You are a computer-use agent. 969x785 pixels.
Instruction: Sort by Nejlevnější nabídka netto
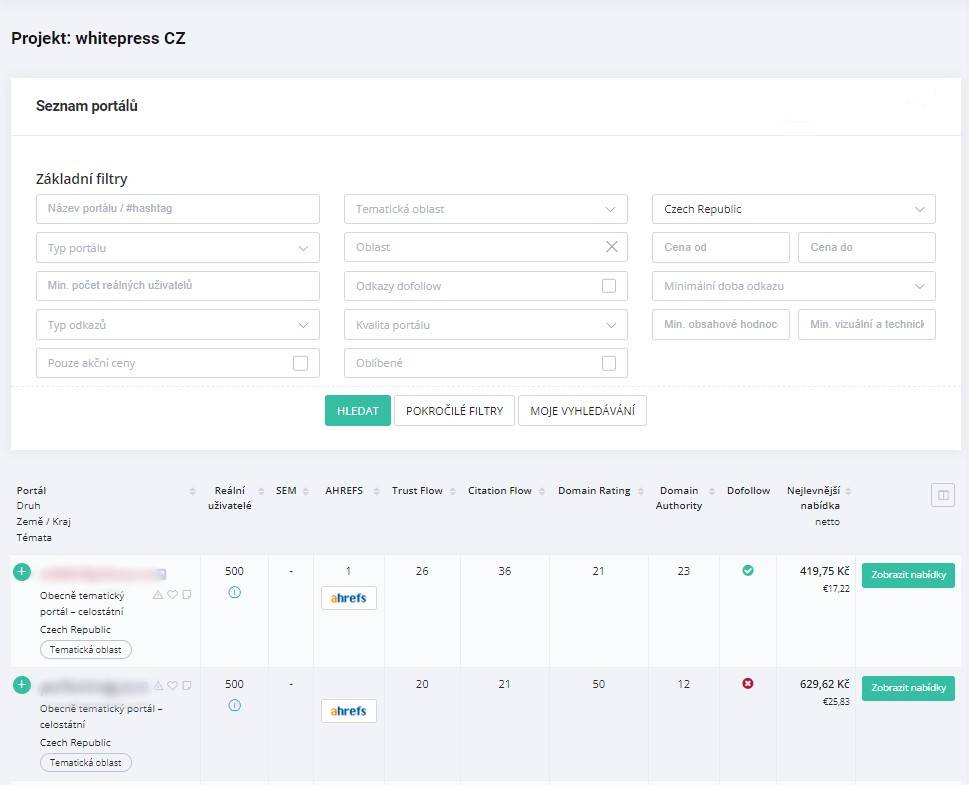click(848, 491)
